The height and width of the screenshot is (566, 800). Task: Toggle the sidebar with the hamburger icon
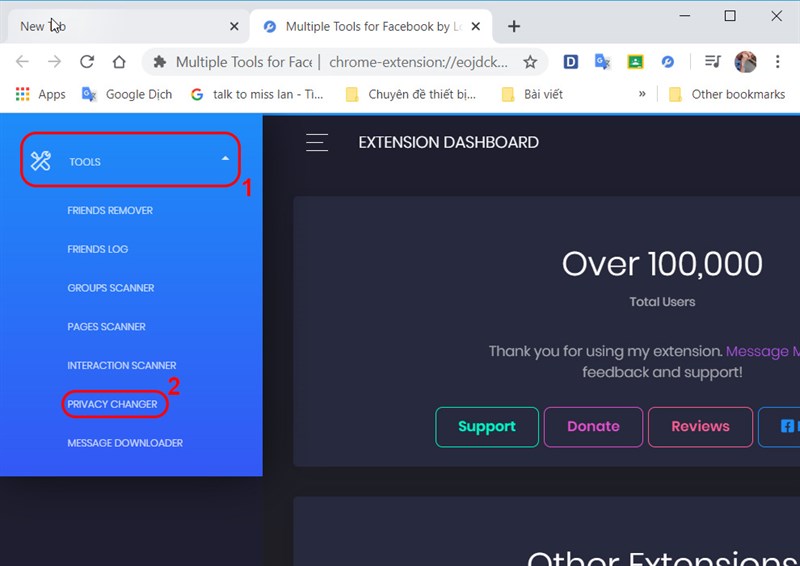tap(317, 142)
